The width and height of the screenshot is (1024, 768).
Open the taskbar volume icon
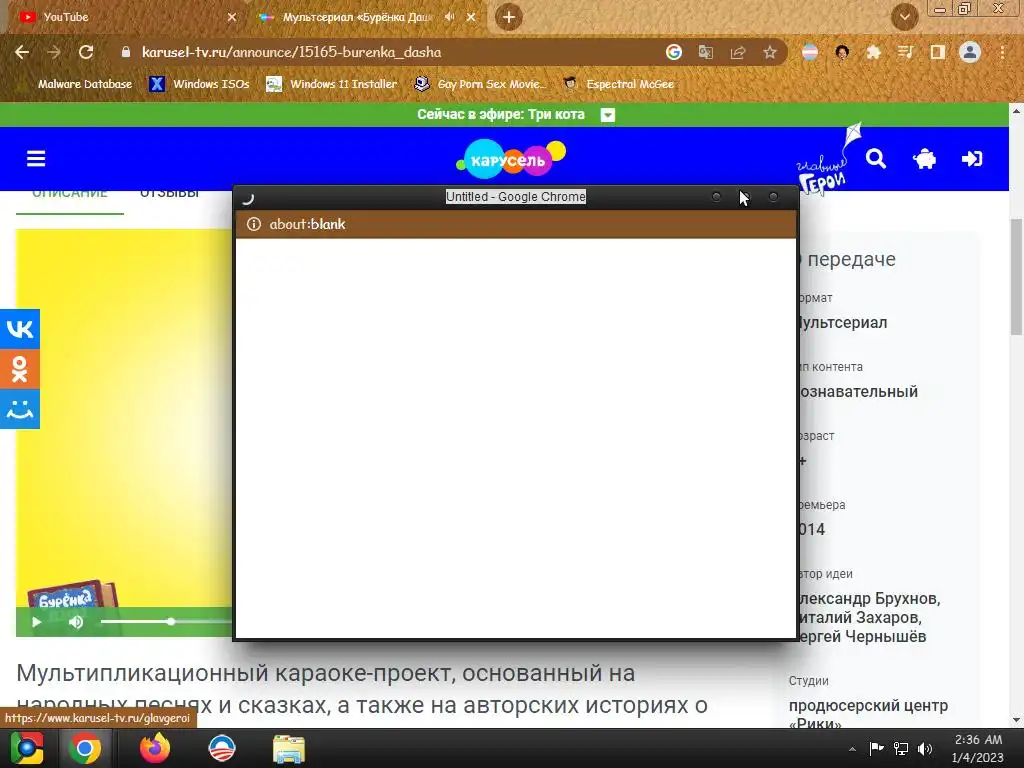(x=925, y=748)
